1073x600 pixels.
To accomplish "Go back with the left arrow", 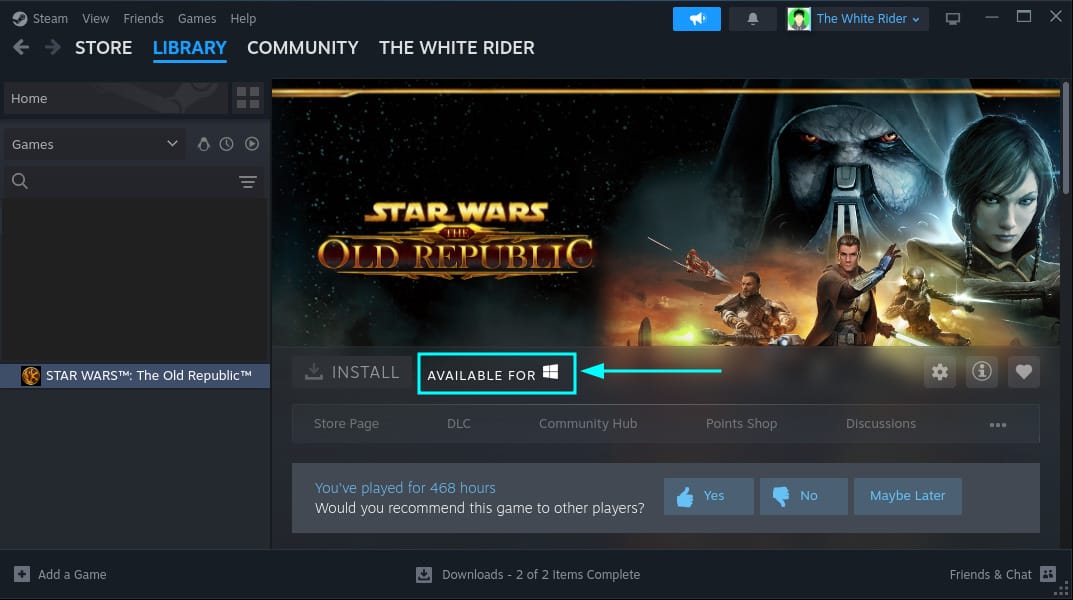I will pos(21,47).
